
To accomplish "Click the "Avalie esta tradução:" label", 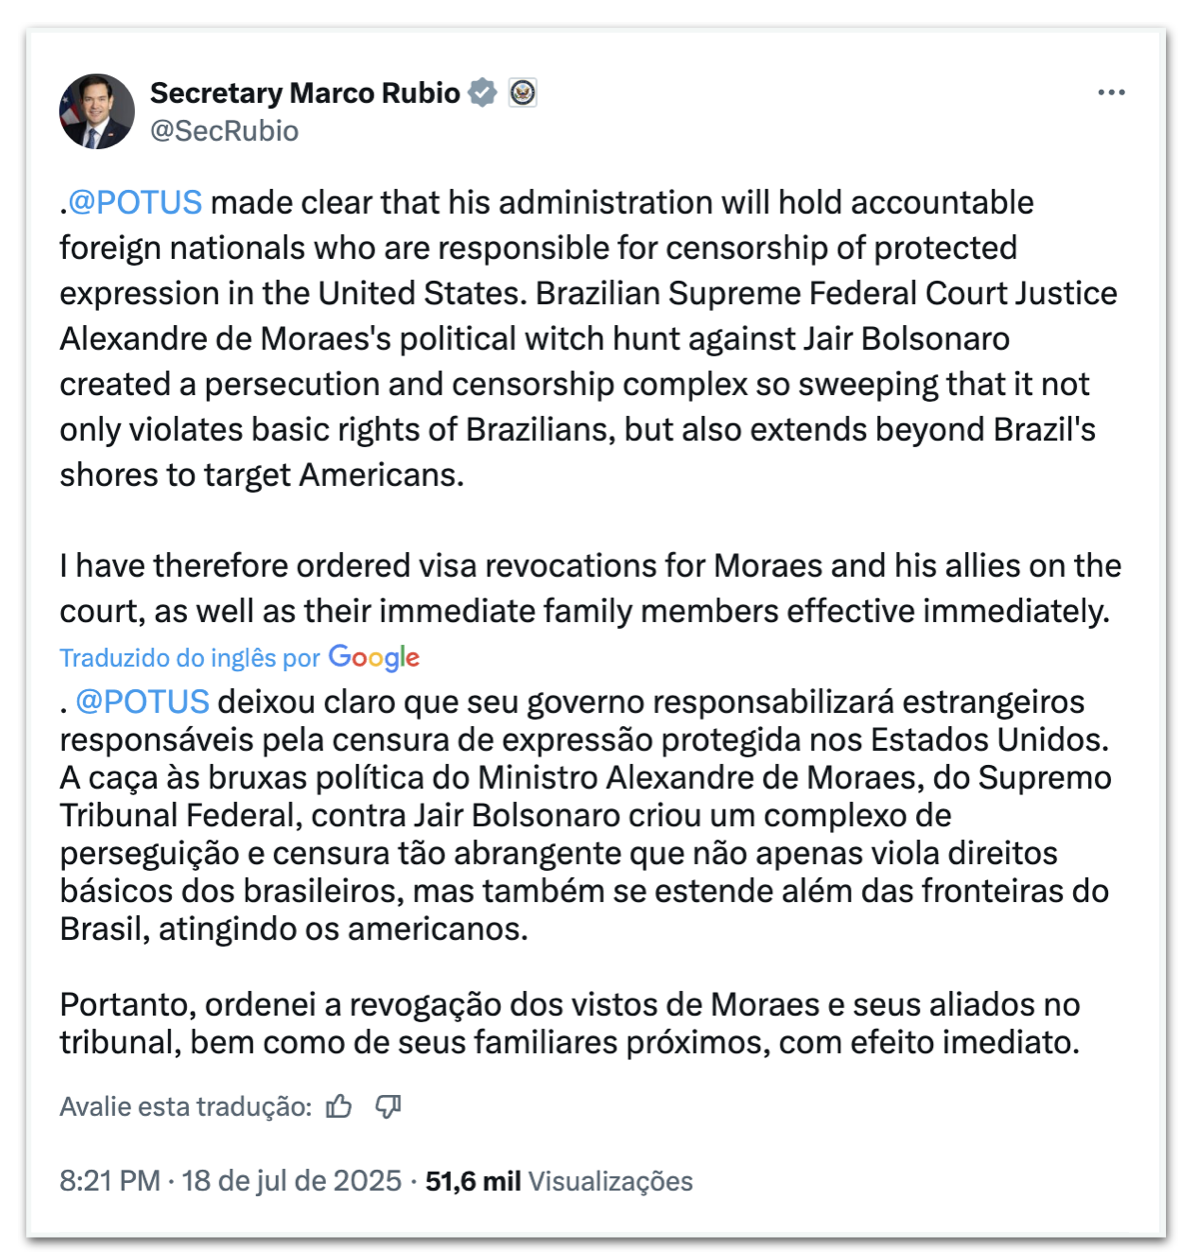I will [185, 1106].
